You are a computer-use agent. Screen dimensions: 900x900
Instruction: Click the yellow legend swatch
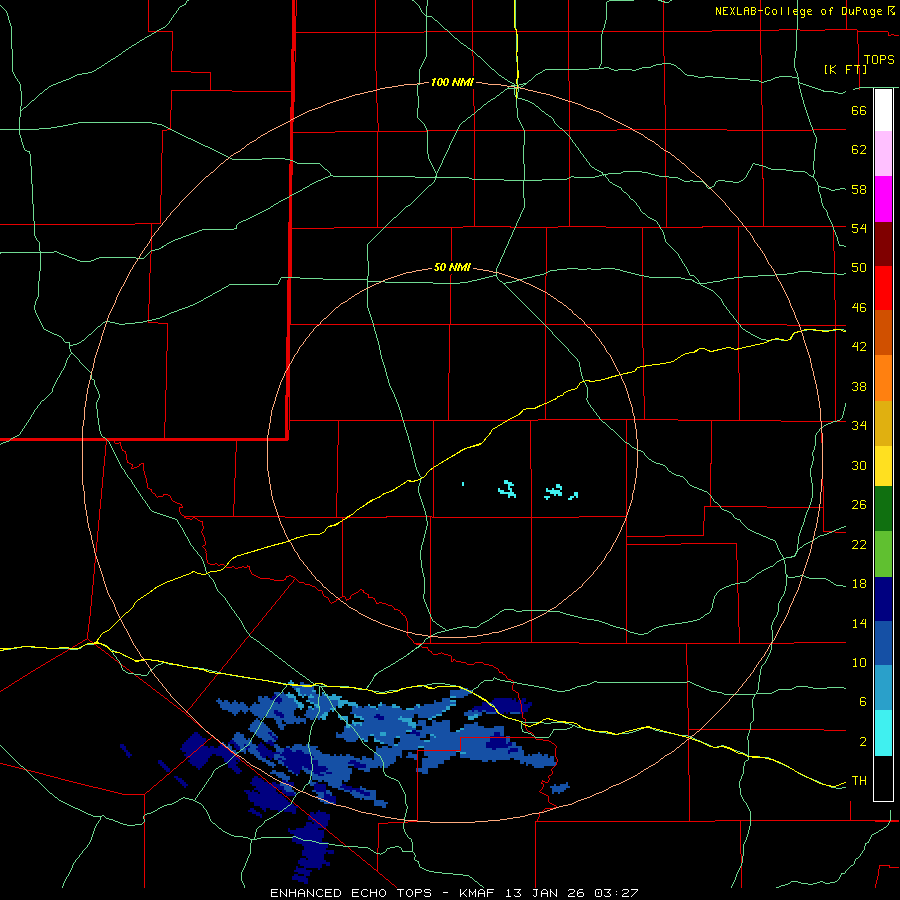pos(883,466)
